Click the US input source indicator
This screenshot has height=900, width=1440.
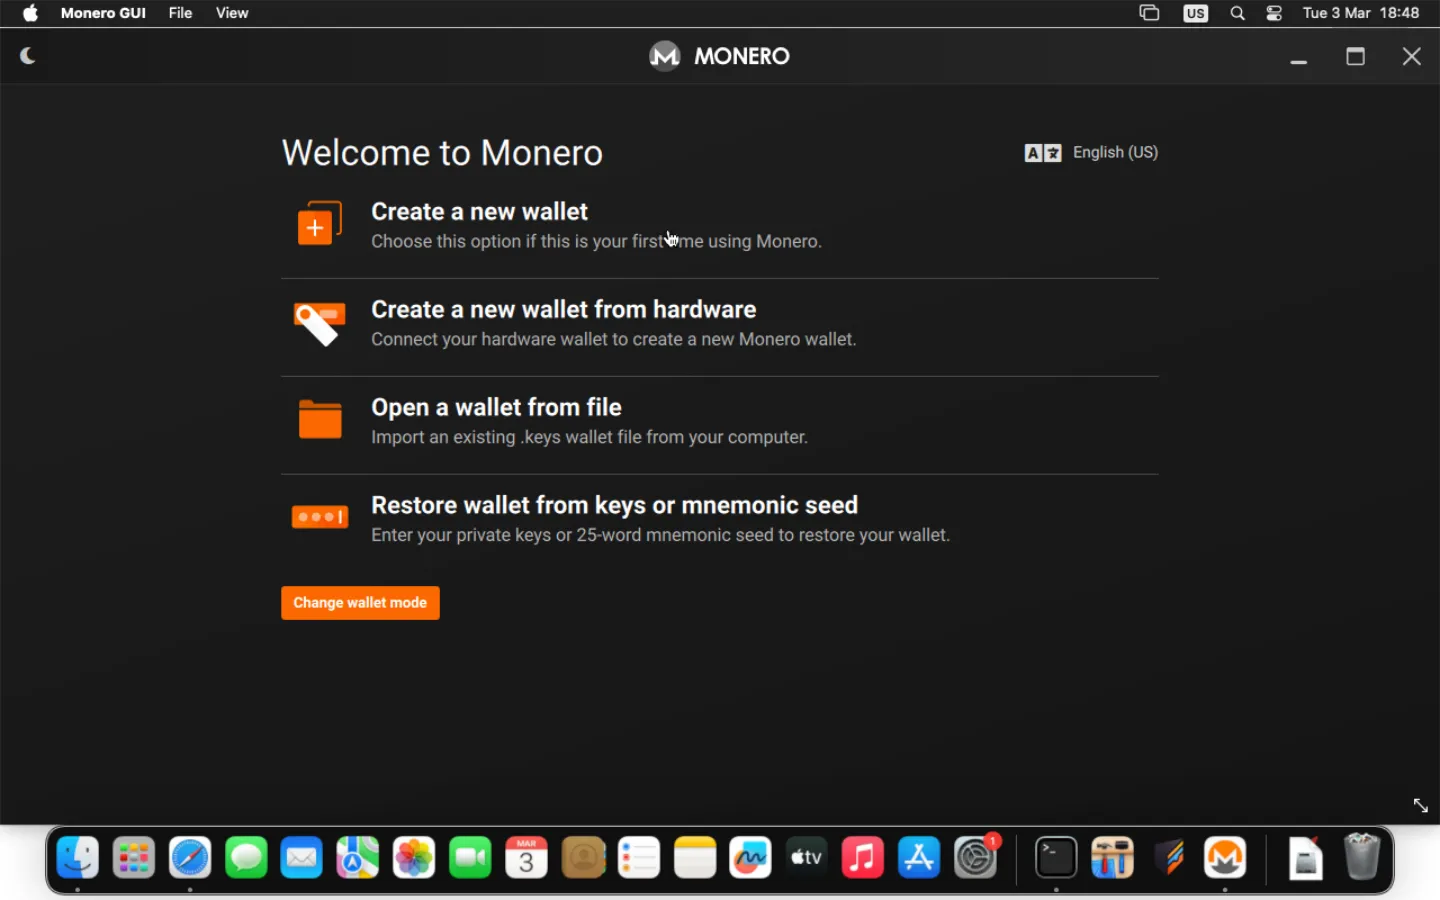coord(1196,13)
